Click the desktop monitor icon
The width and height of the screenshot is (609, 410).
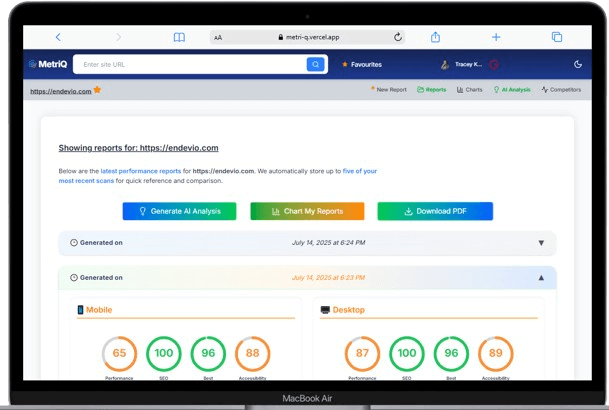tap(325, 310)
